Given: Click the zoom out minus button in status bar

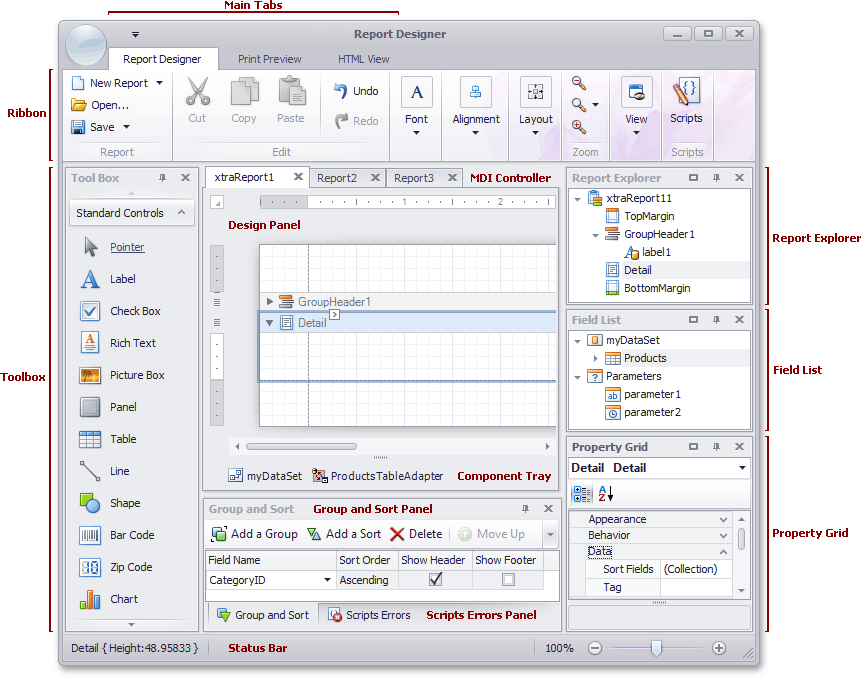Looking at the screenshot, I should click(595, 648).
